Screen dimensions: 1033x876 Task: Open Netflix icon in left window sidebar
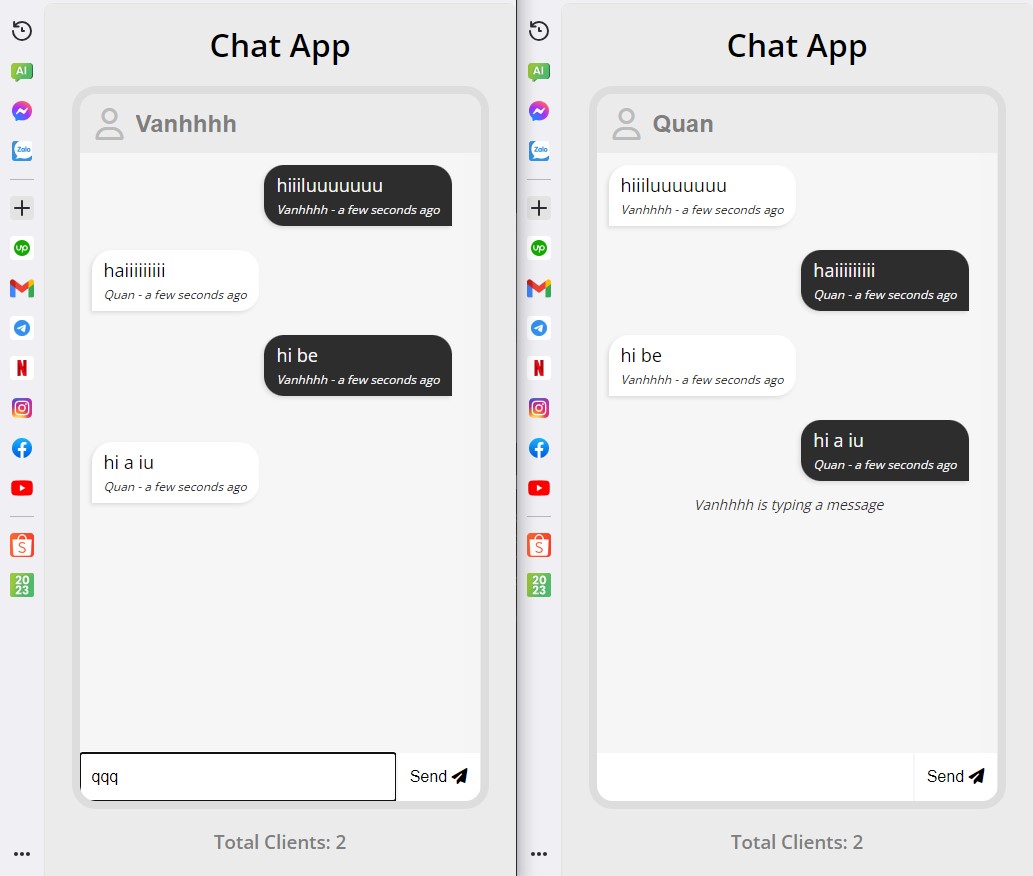point(22,368)
